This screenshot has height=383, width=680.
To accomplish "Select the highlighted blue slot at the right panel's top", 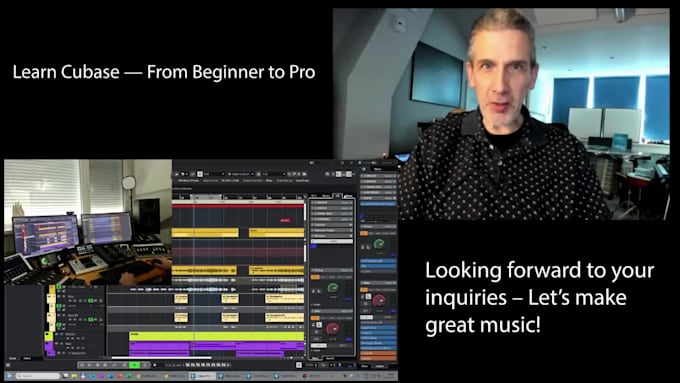I will tap(378, 203).
